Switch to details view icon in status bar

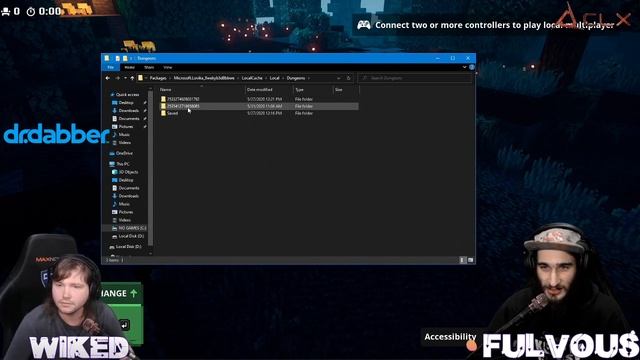(462, 260)
